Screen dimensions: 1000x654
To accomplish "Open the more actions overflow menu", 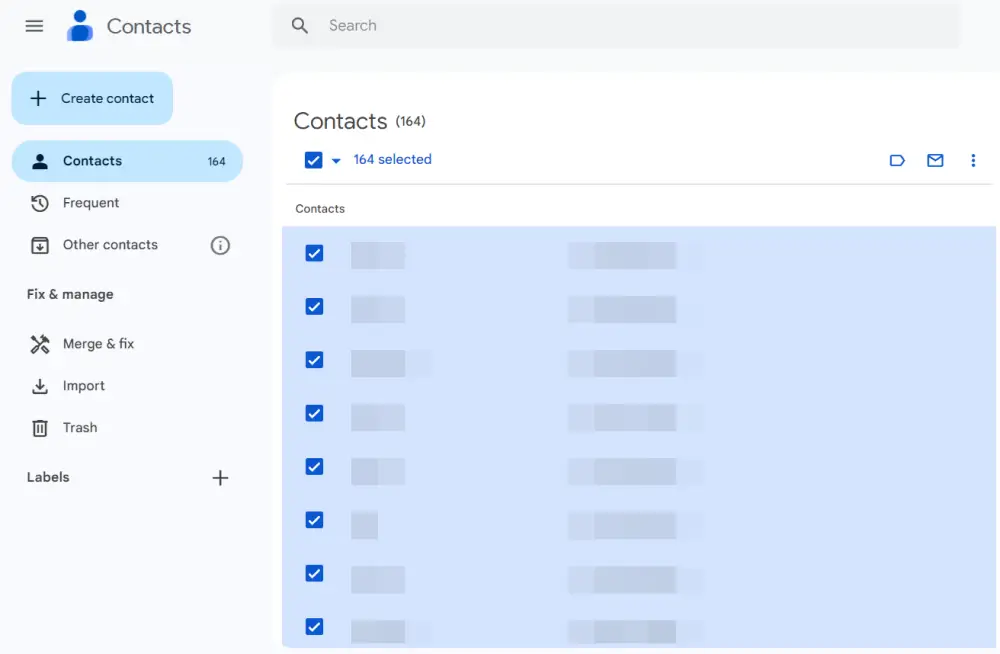I will click(973, 160).
